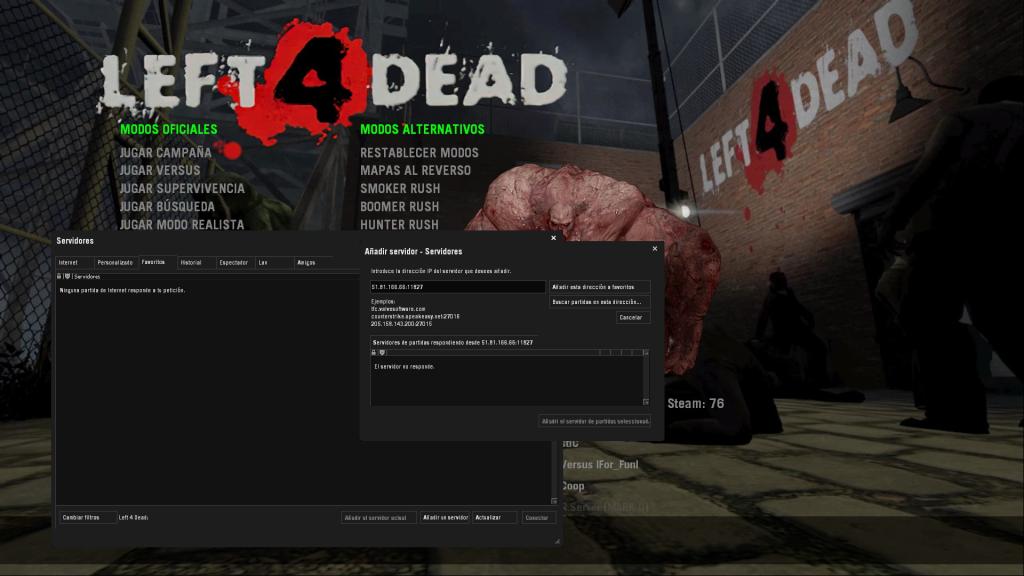The width and height of the screenshot is (1024, 576).
Task: Select Restablecer Modos option
Action: [419, 153]
